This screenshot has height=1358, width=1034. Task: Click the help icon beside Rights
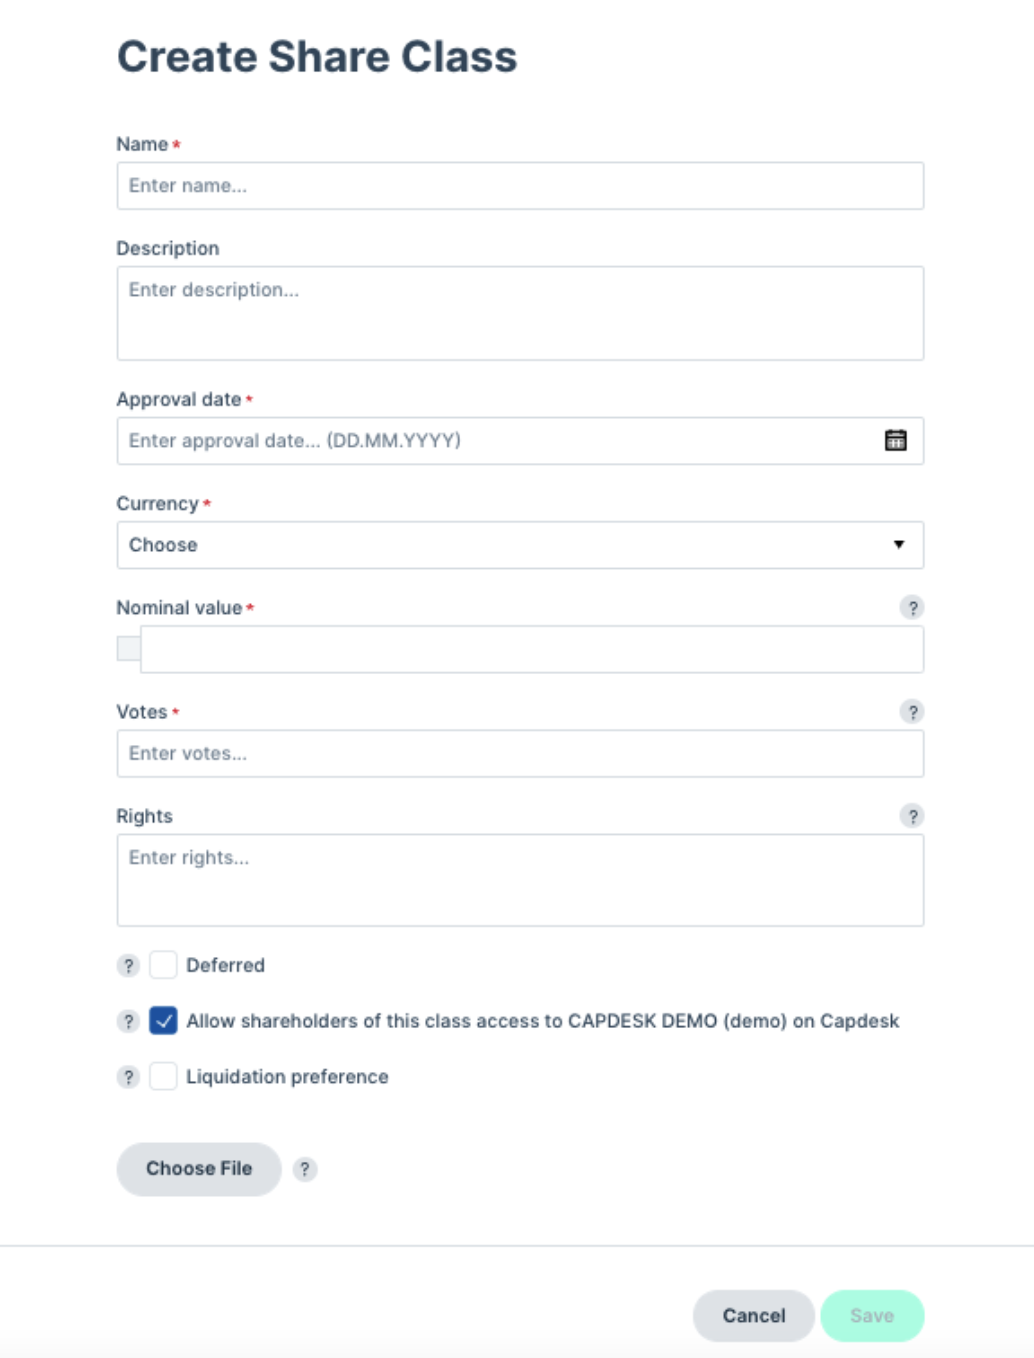coord(911,815)
